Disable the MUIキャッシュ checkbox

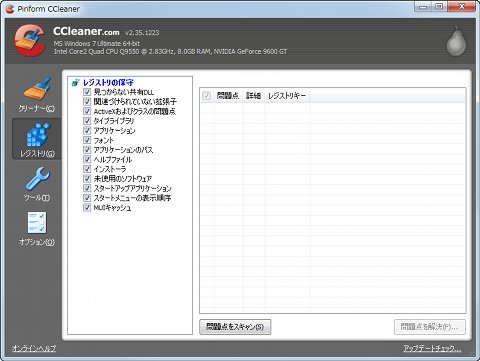pyautogui.click(x=87, y=208)
